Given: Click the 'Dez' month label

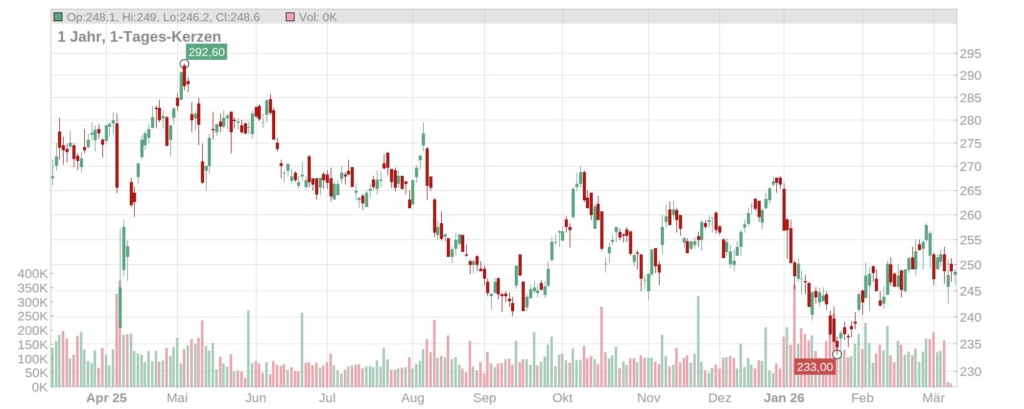Looking at the screenshot, I should [x=719, y=397].
